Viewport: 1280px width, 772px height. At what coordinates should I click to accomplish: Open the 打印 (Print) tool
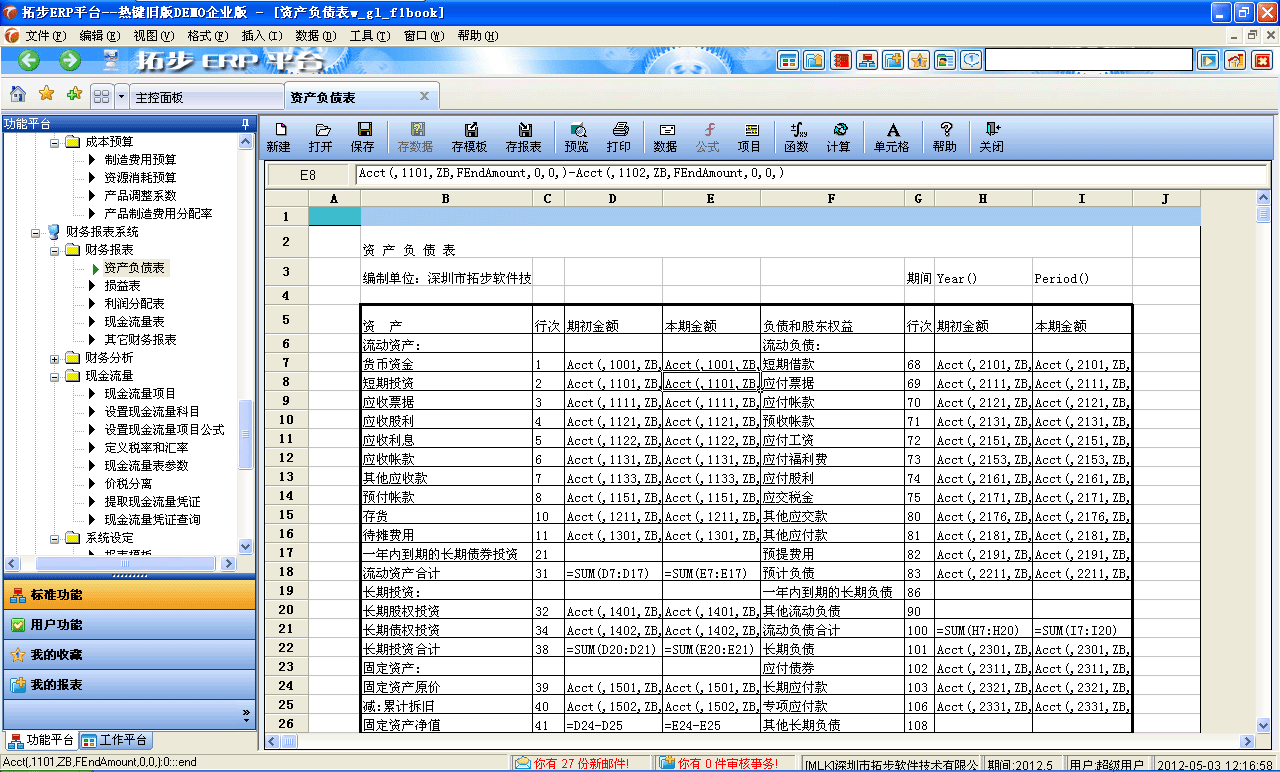[x=619, y=135]
